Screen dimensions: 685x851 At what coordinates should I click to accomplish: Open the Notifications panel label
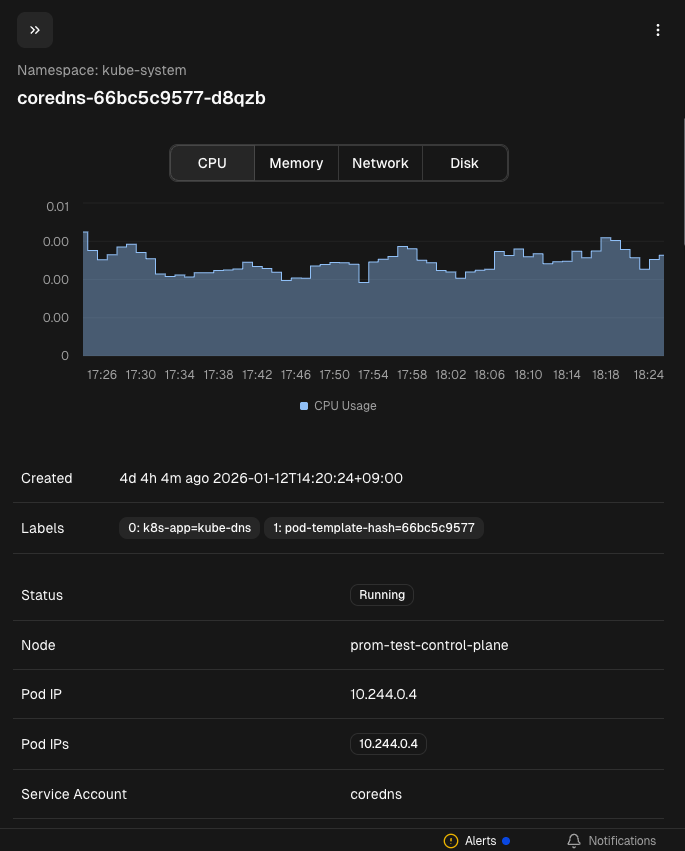tap(622, 841)
